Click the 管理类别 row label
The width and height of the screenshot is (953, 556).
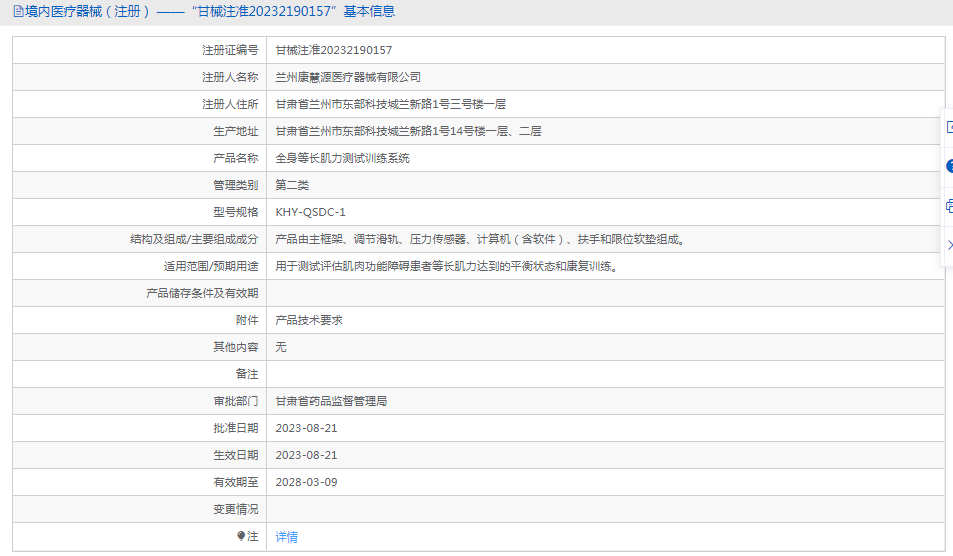pyautogui.click(x=236, y=185)
